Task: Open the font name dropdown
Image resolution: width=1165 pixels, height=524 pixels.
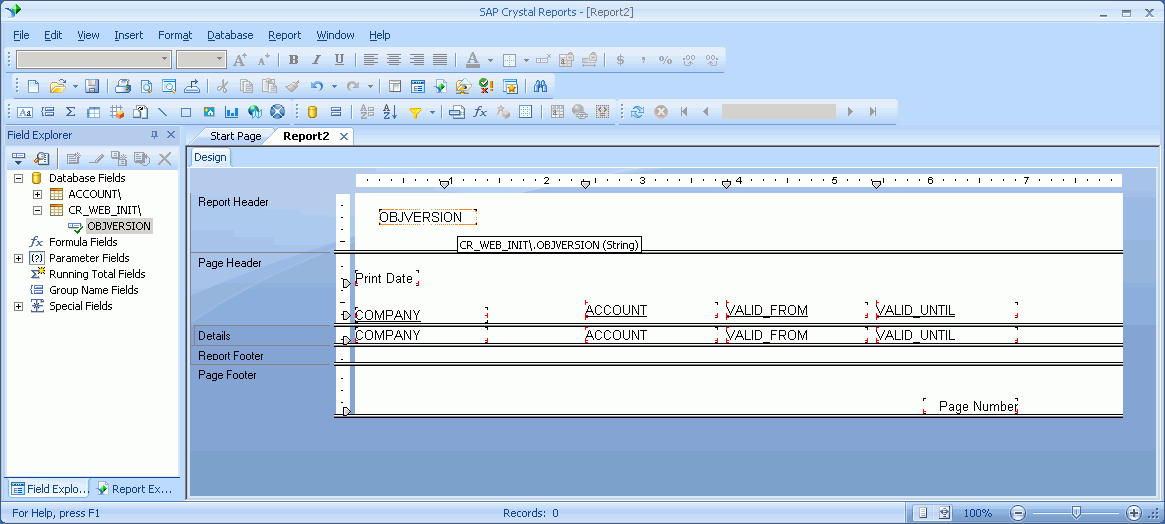Action: pos(164,60)
